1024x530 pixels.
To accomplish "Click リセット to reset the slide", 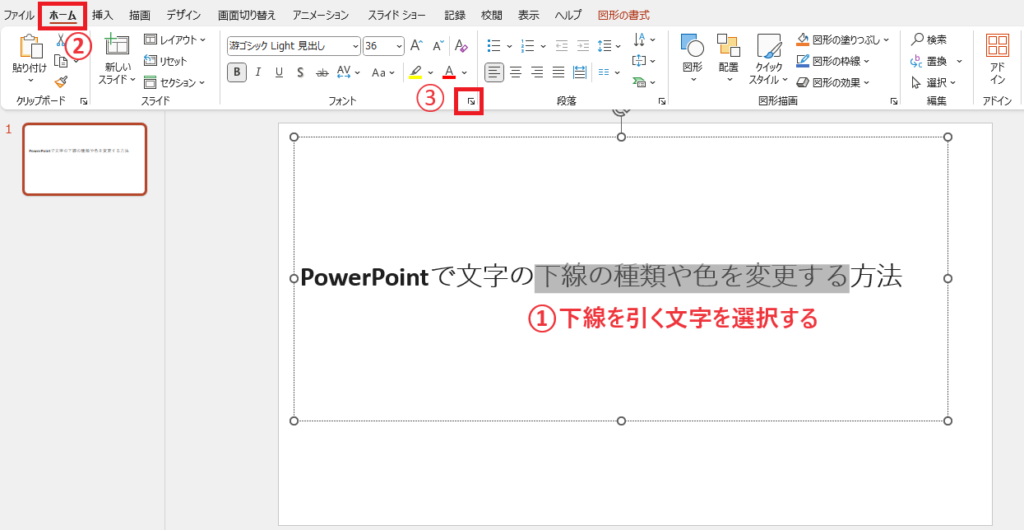I will click(x=166, y=61).
